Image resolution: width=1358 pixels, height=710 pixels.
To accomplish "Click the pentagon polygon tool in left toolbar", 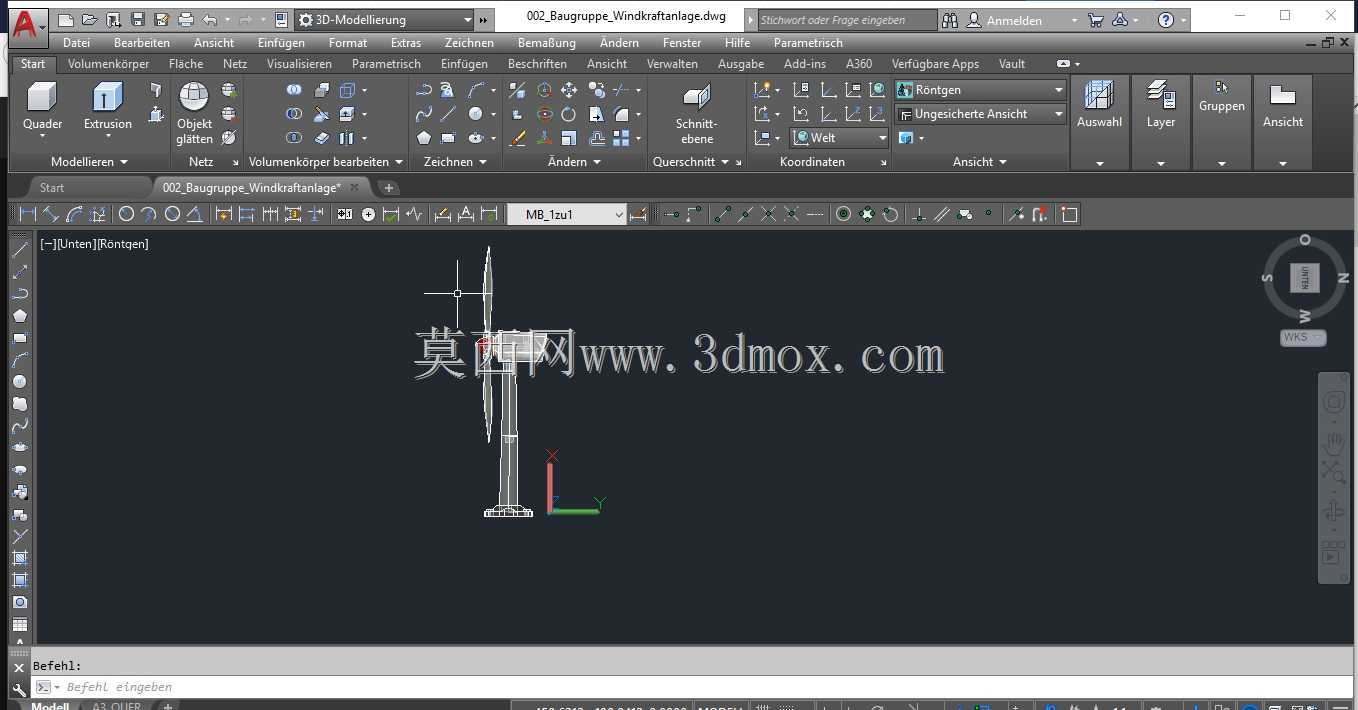I will pyautogui.click(x=19, y=316).
